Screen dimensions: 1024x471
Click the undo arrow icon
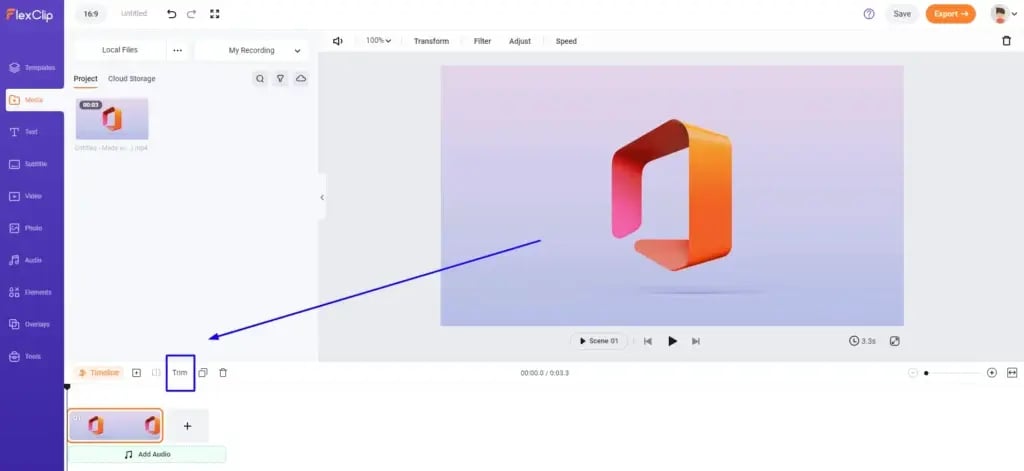tap(171, 14)
